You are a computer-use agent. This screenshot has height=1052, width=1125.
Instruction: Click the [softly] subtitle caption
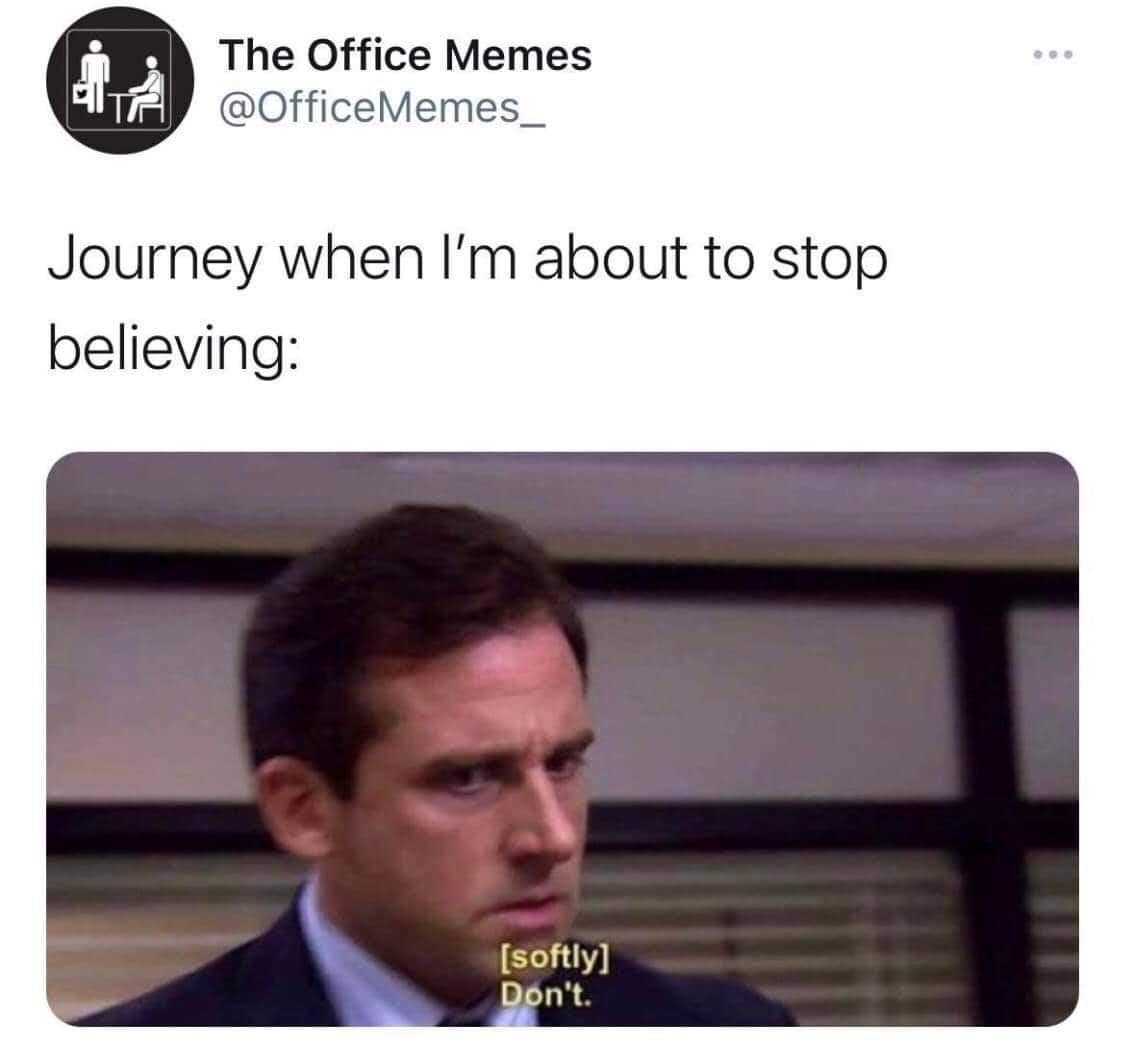click(554, 959)
